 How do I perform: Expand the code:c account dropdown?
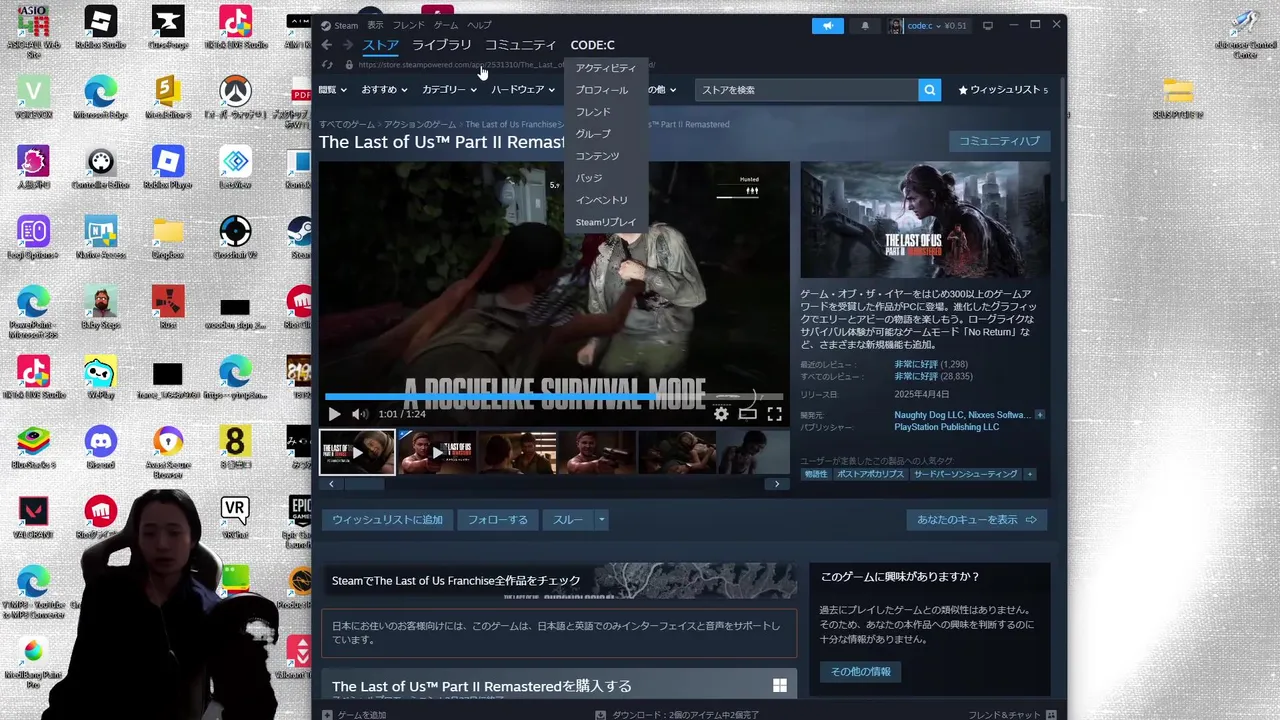point(928,26)
